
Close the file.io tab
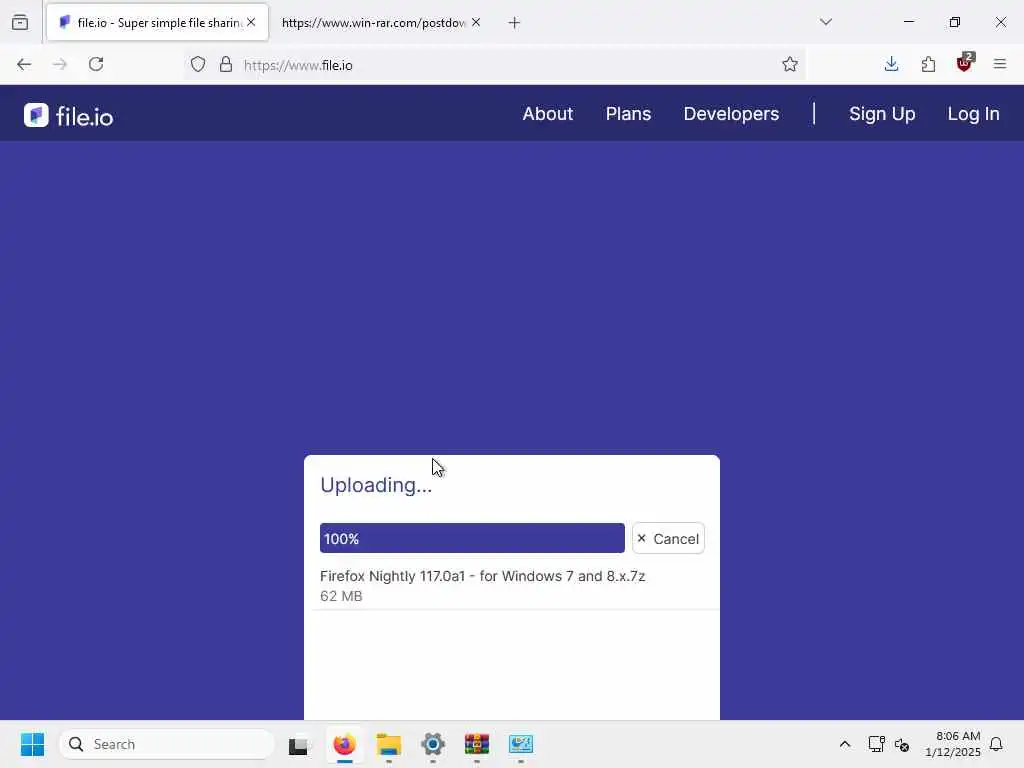(x=251, y=22)
